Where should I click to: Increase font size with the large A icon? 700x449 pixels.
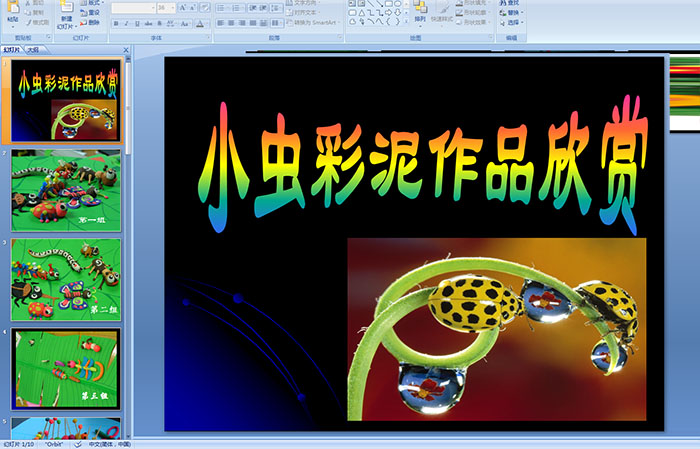183,8
